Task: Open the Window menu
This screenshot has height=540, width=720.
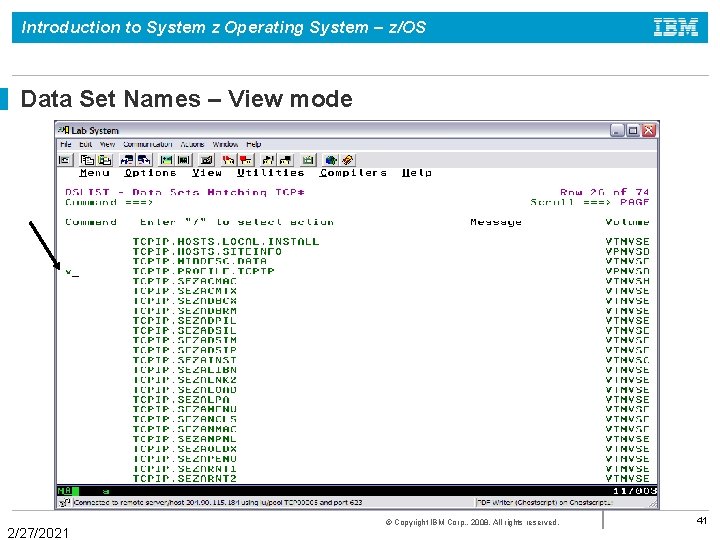Action: [x=225, y=144]
